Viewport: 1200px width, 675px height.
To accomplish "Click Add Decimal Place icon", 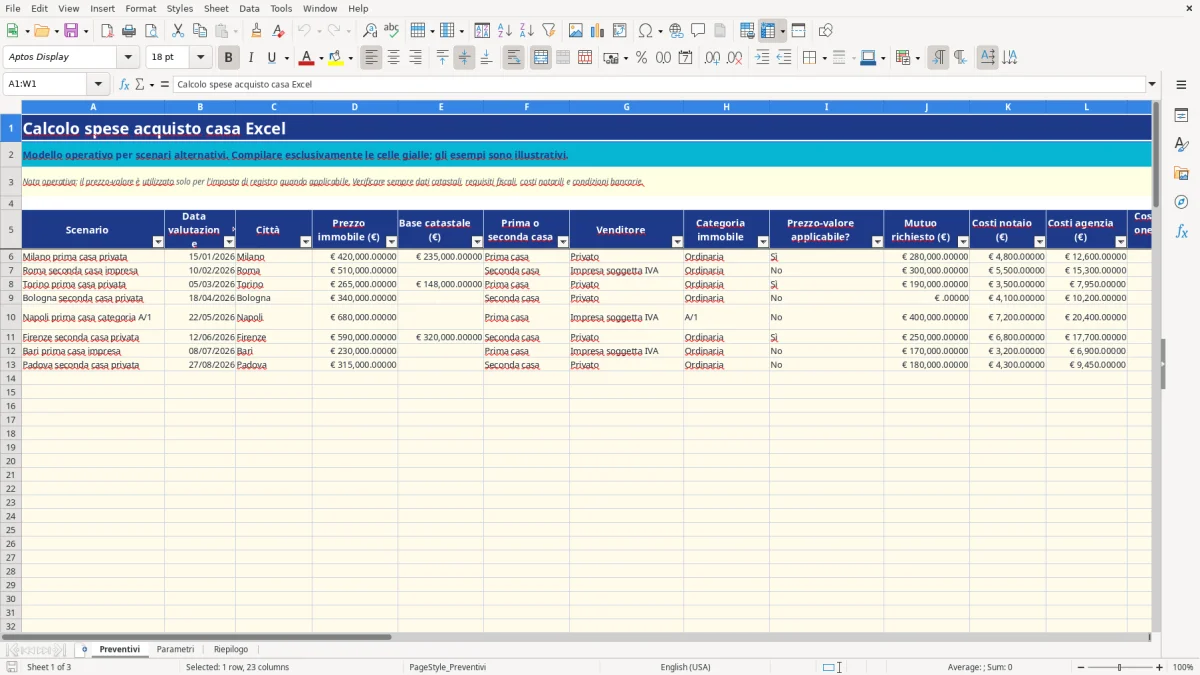I will [712, 58].
